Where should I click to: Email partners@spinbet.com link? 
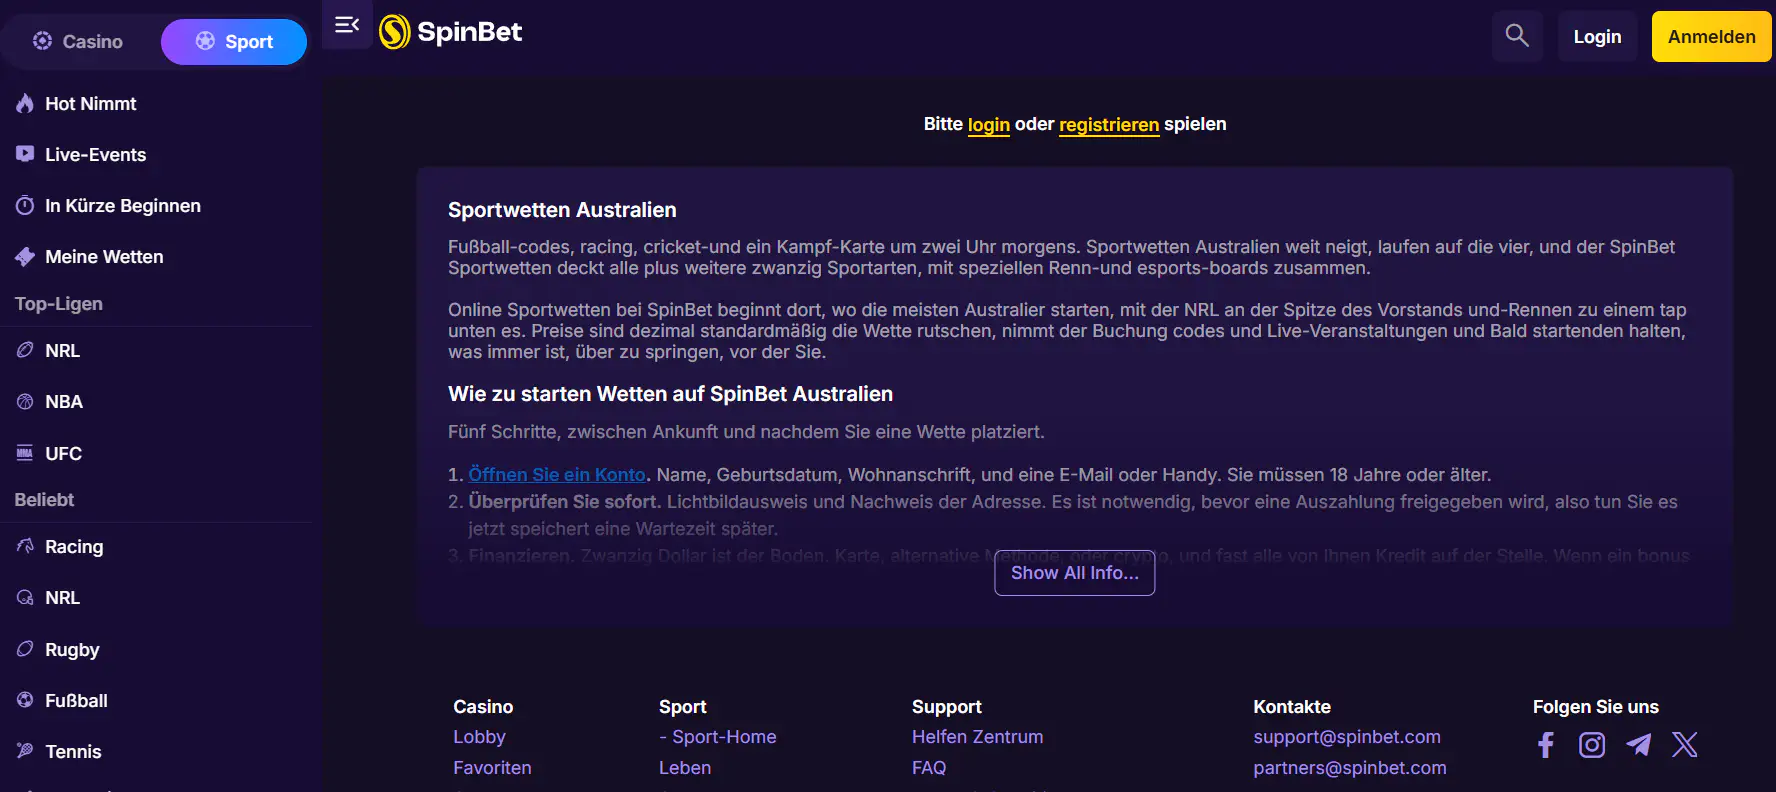pos(1350,768)
